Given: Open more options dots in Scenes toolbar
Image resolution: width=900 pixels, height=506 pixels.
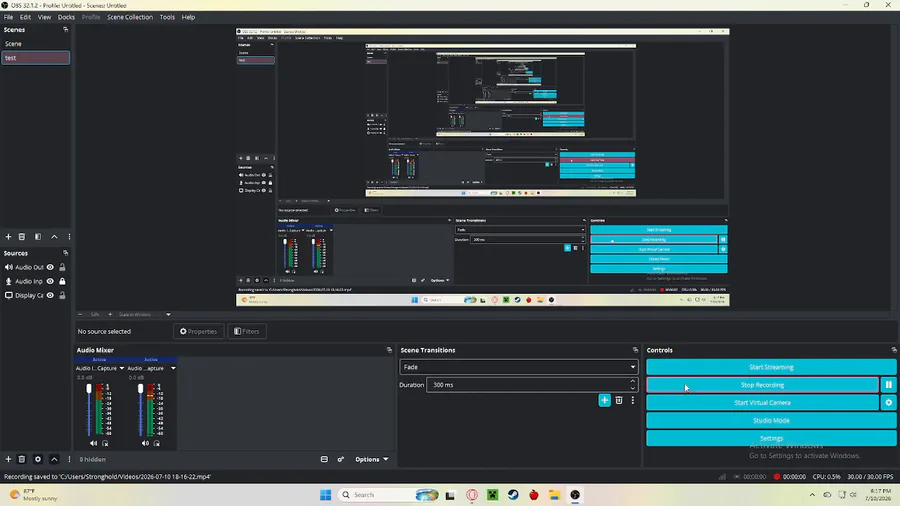Looking at the screenshot, I should (x=69, y=236).
